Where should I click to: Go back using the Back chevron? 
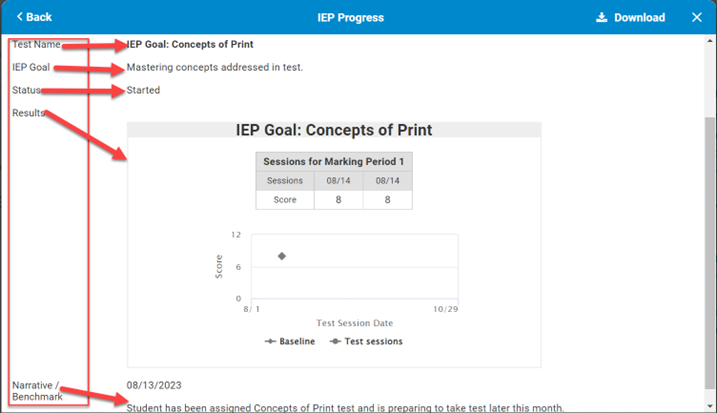[20, 17]
